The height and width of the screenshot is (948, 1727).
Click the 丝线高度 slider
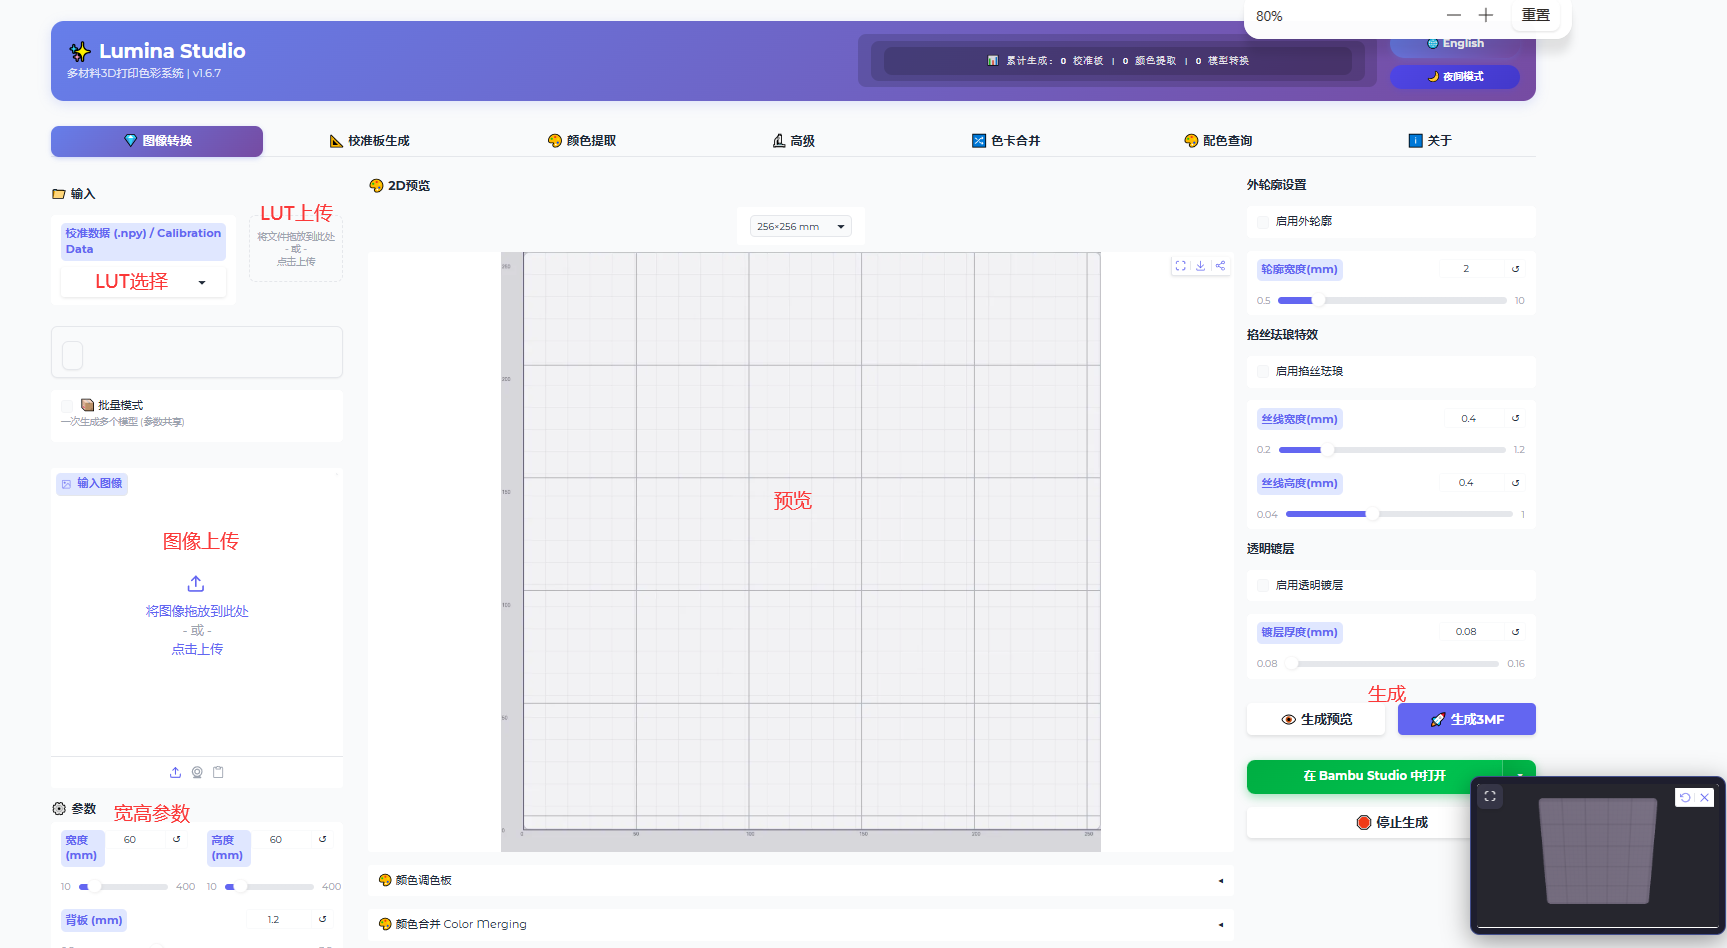(1399, 514)
